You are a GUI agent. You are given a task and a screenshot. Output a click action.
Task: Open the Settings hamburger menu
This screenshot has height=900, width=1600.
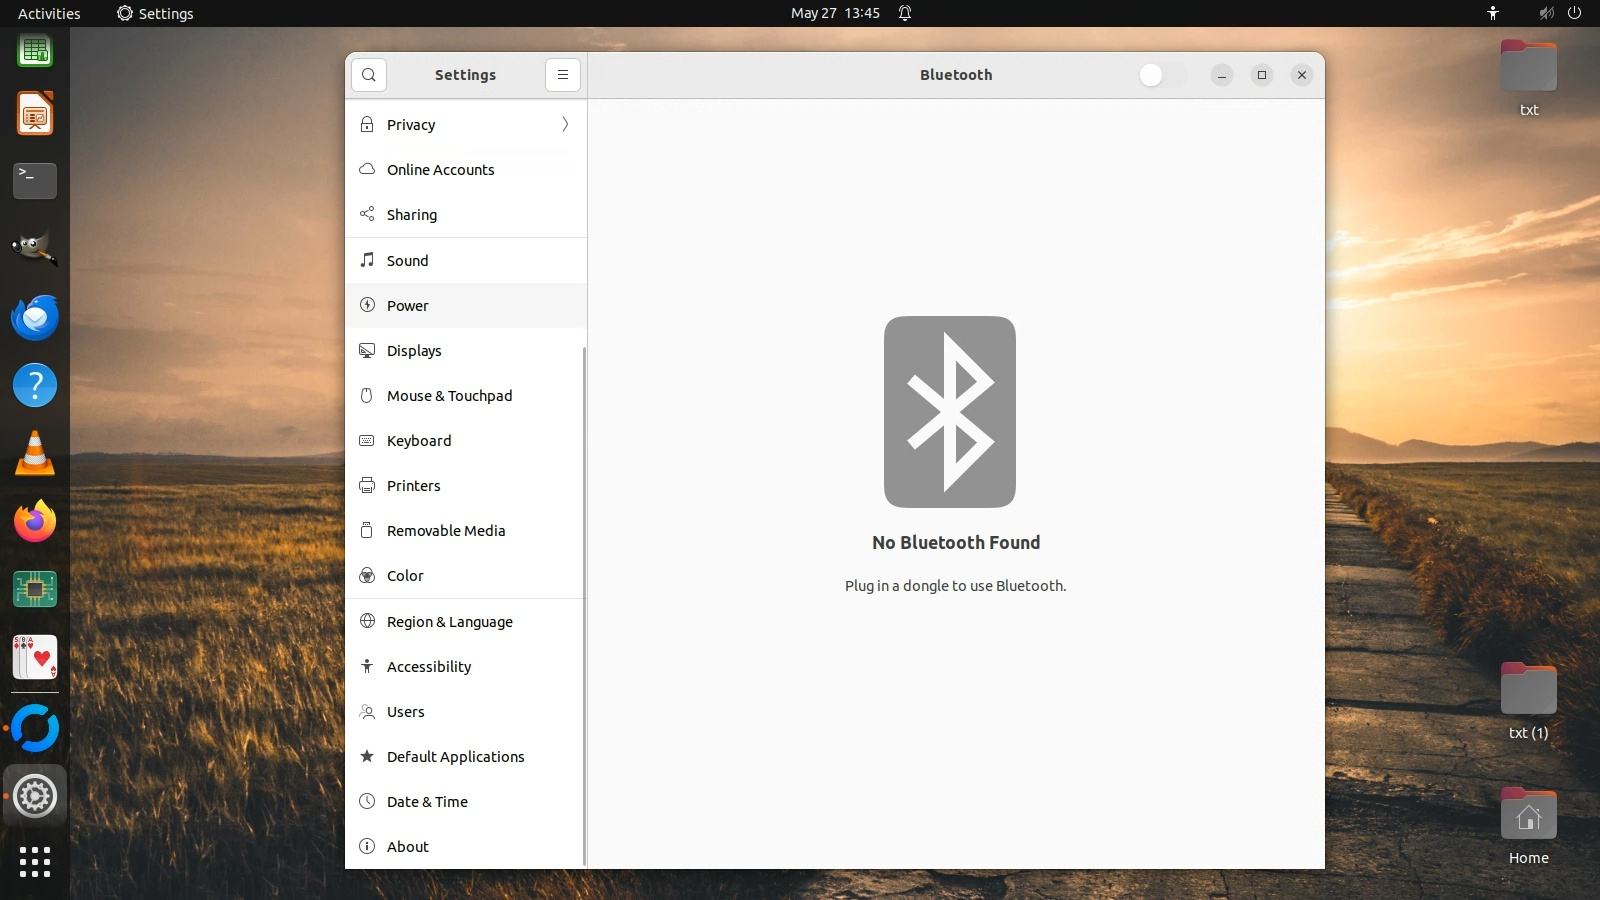563,75
